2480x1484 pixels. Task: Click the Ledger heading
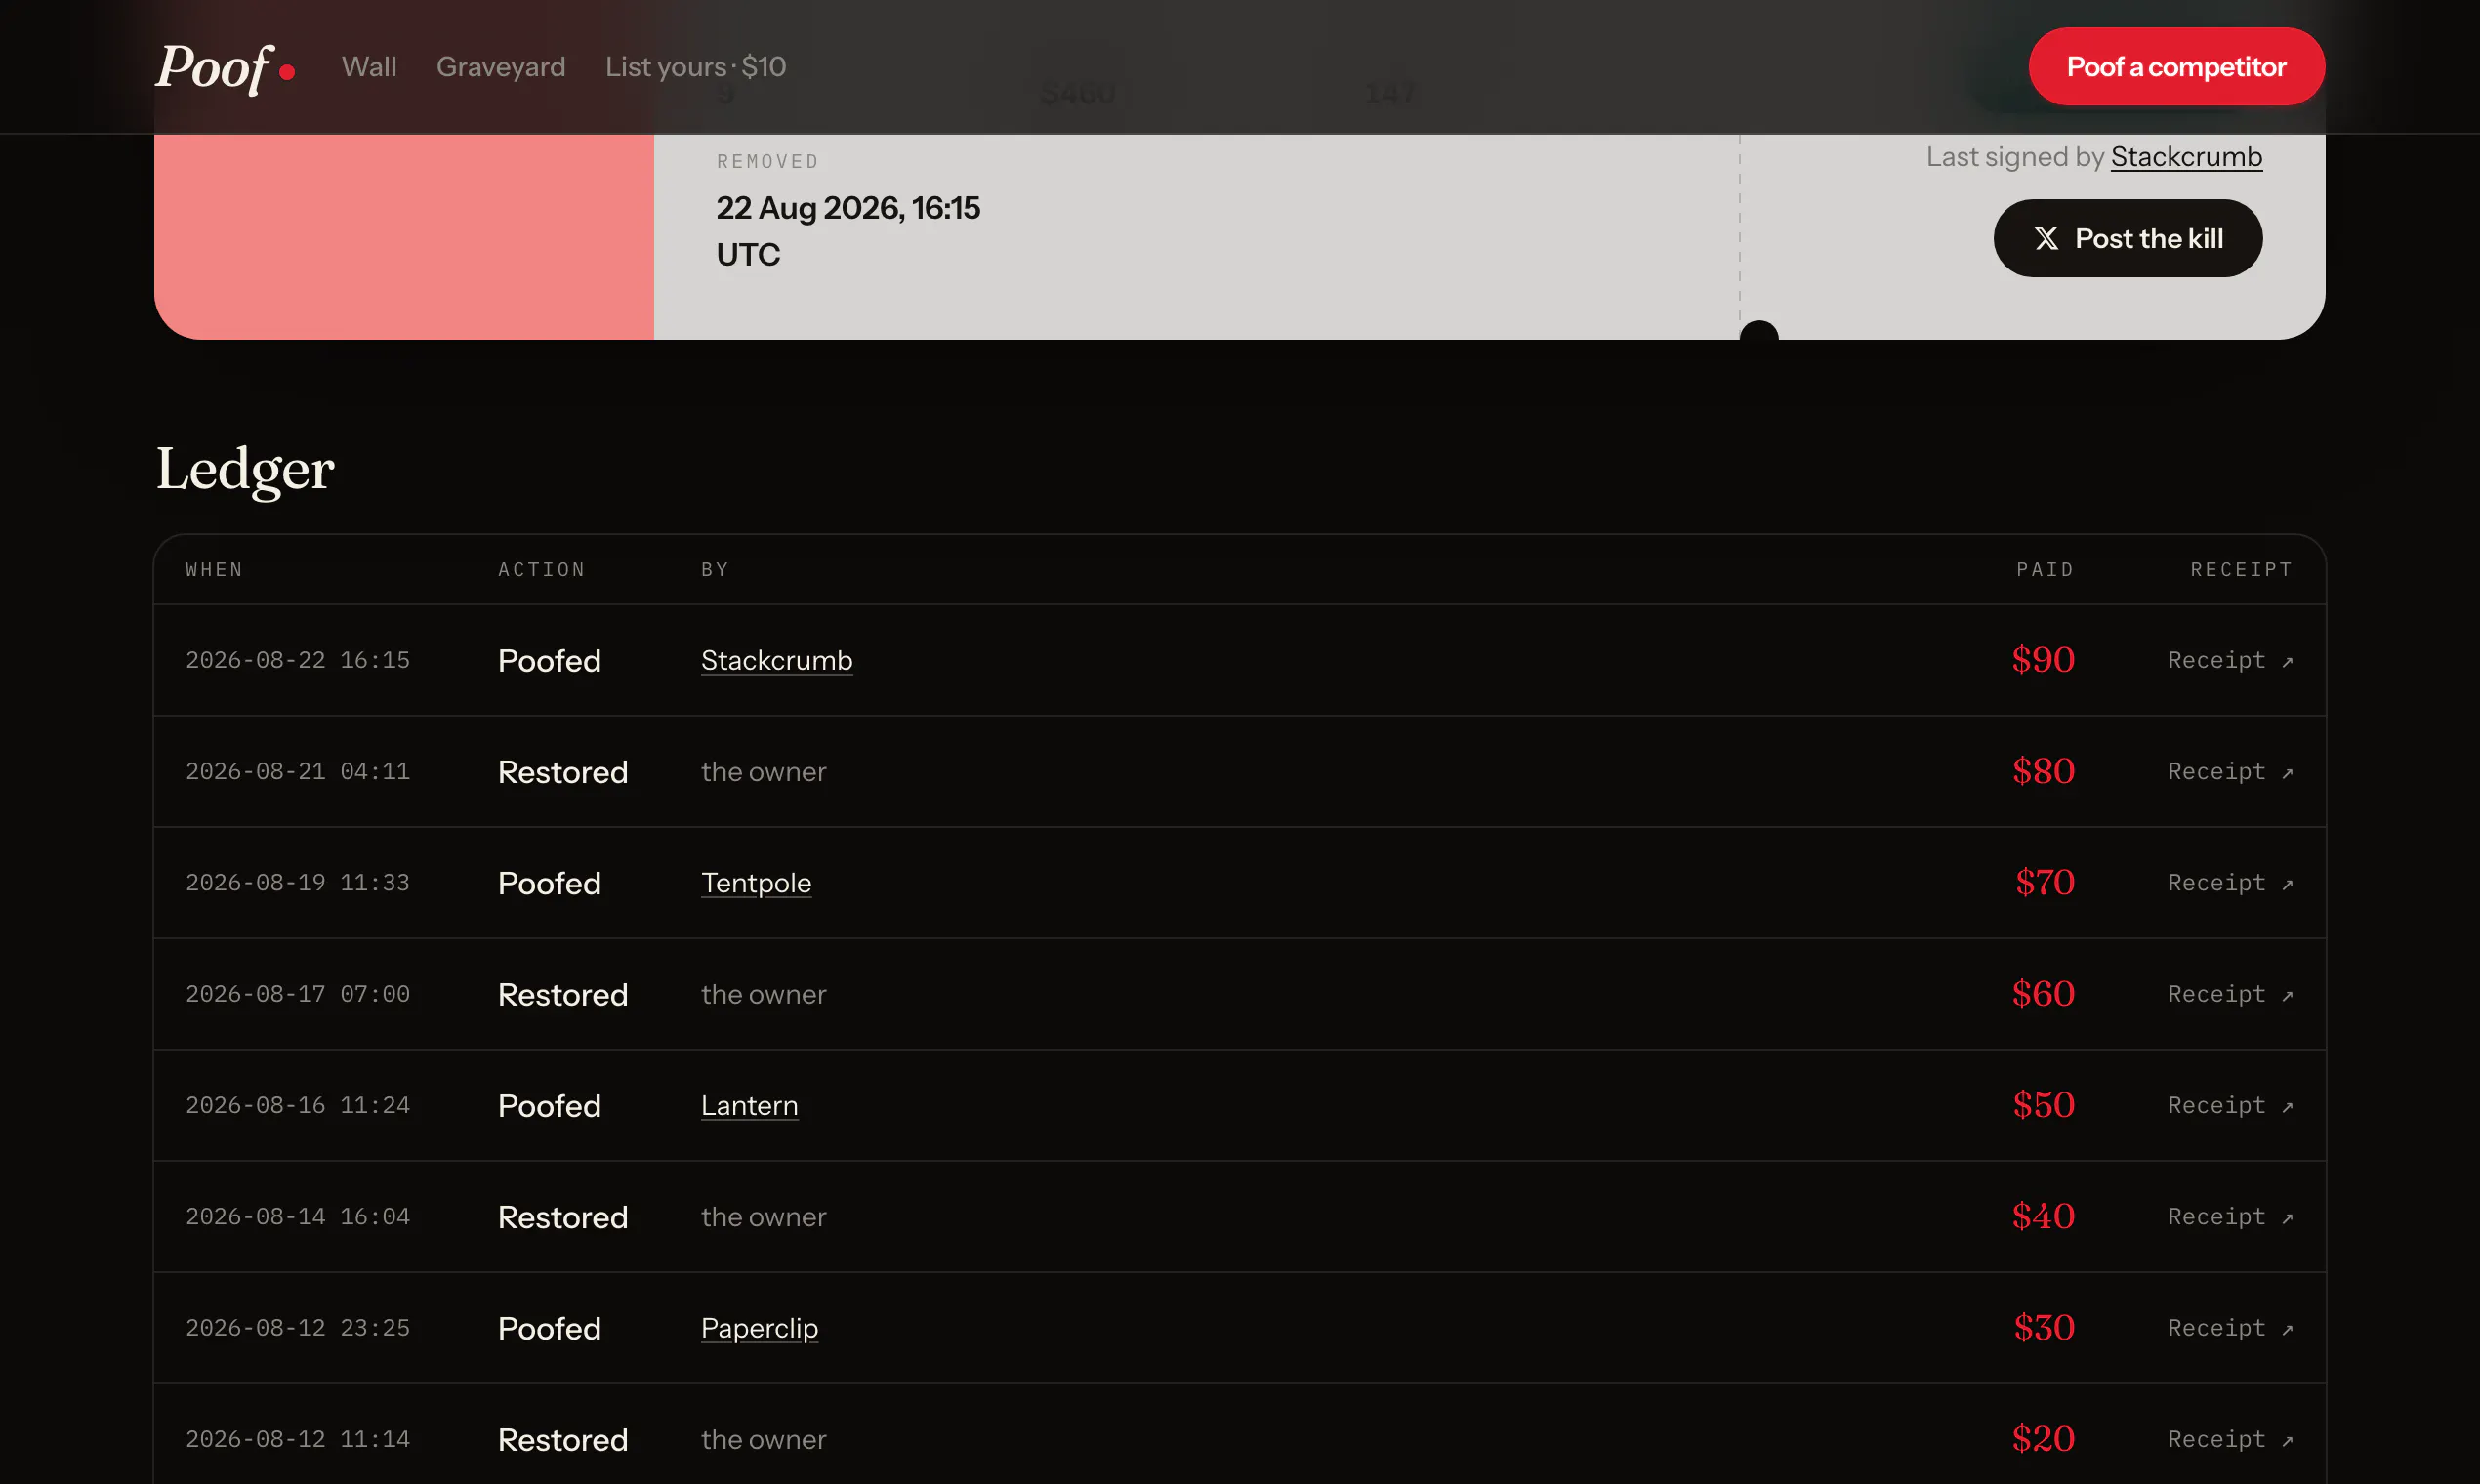[245, 469]
